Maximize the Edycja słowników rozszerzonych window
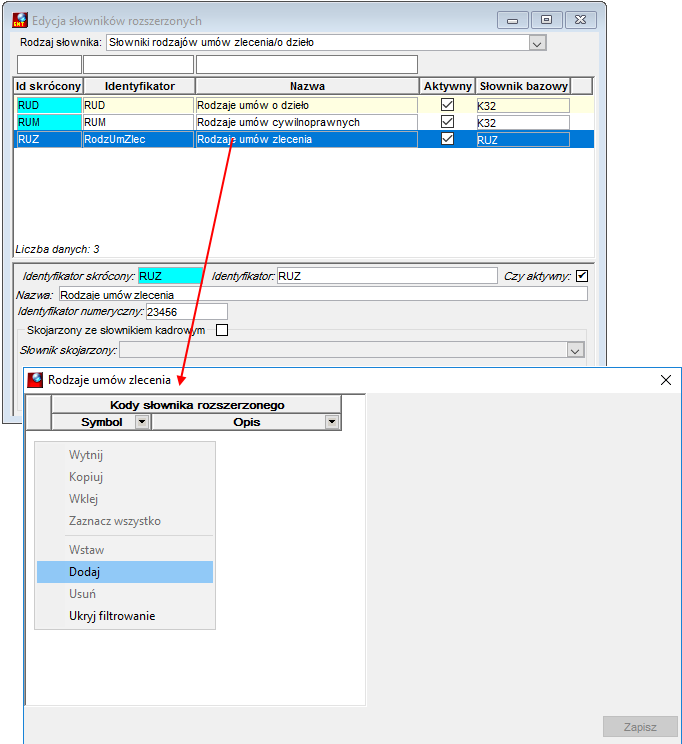Image resolution: width=682 pixels, height=744 pixels. point(546,20)
